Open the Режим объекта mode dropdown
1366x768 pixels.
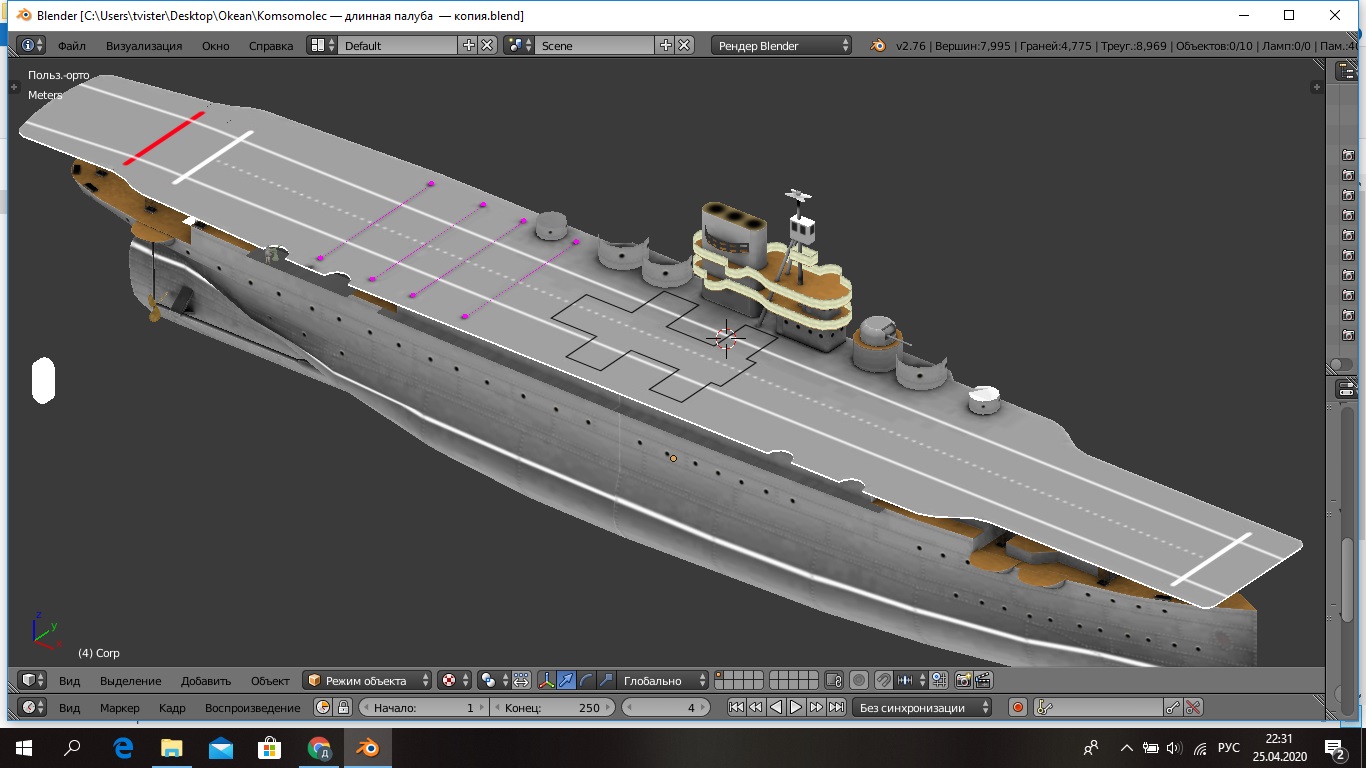click(x=368, y=680)
